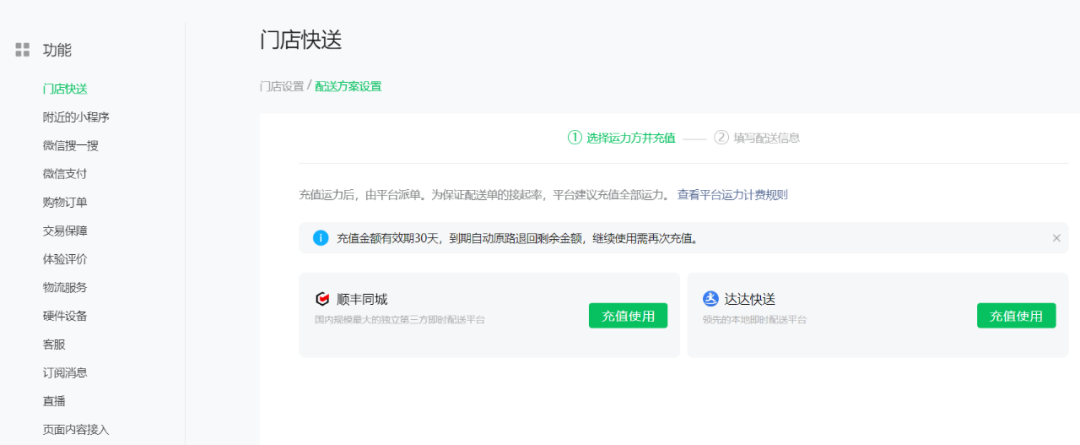Open 门店快送 in the sidebar
Image resolution: width=1080 pixels, height=445 pixels.
tap(65, 89)
